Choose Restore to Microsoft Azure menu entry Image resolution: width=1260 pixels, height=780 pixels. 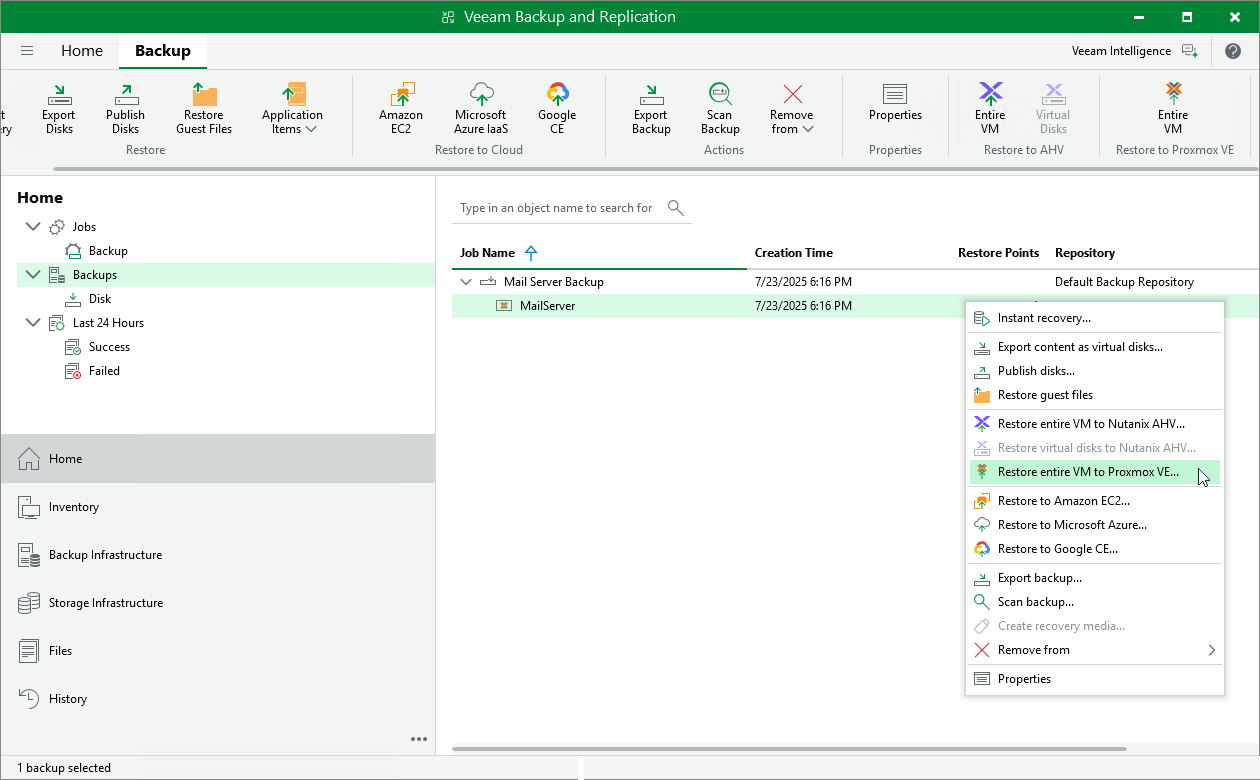(x=1095, y=525)
